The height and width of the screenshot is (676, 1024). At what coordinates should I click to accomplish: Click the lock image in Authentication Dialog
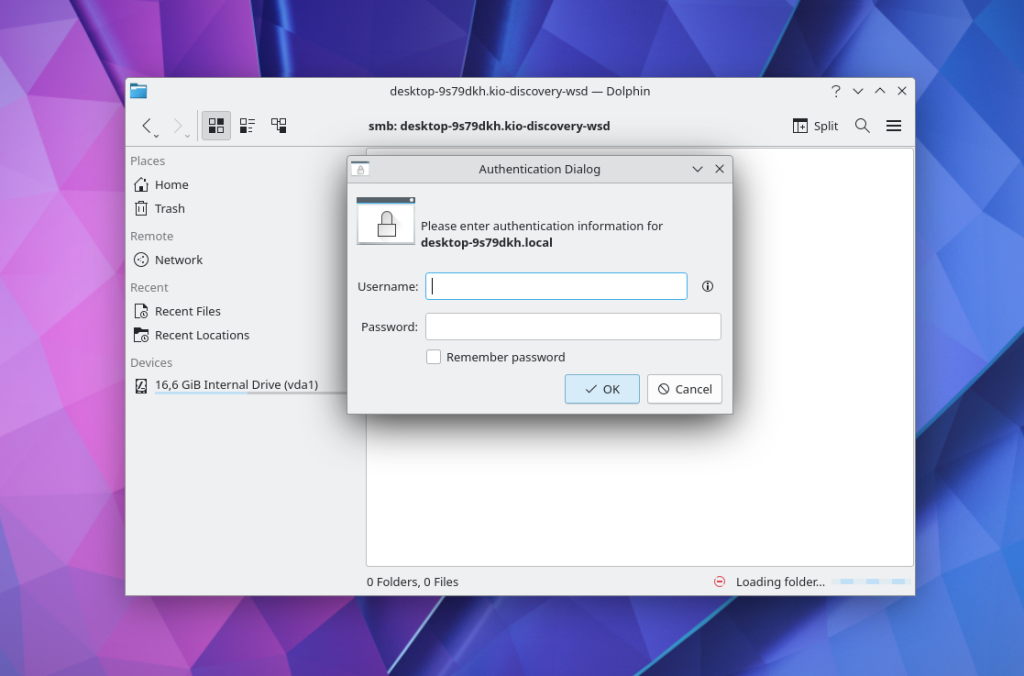tap(386, 221)
